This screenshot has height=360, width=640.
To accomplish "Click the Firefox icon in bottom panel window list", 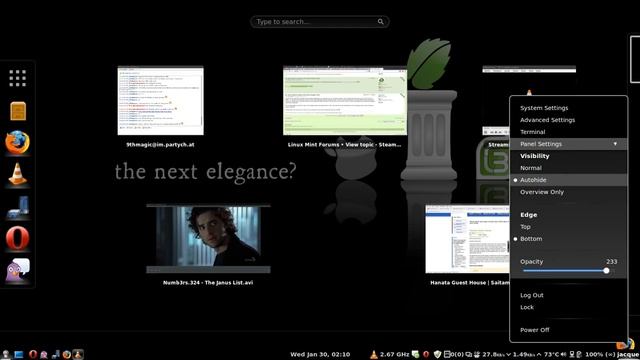I will 67,355.
